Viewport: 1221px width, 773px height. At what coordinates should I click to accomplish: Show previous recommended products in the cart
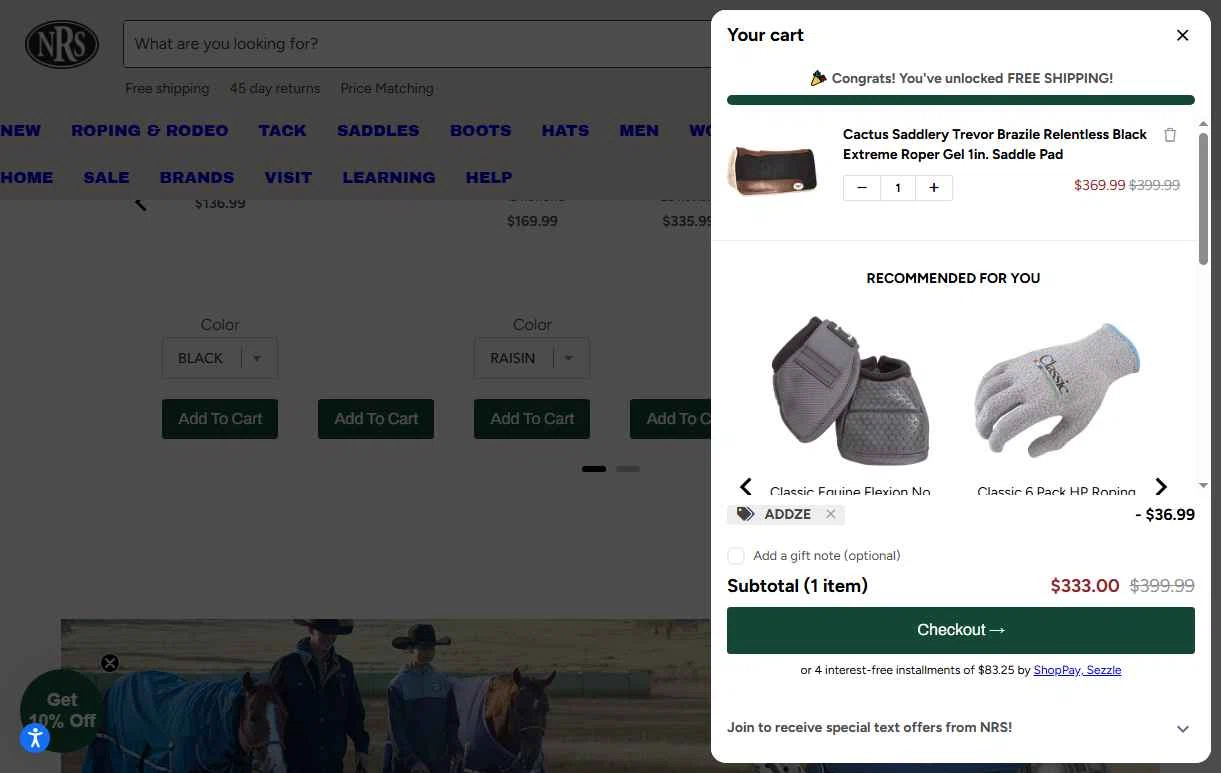tap(745, 487)
